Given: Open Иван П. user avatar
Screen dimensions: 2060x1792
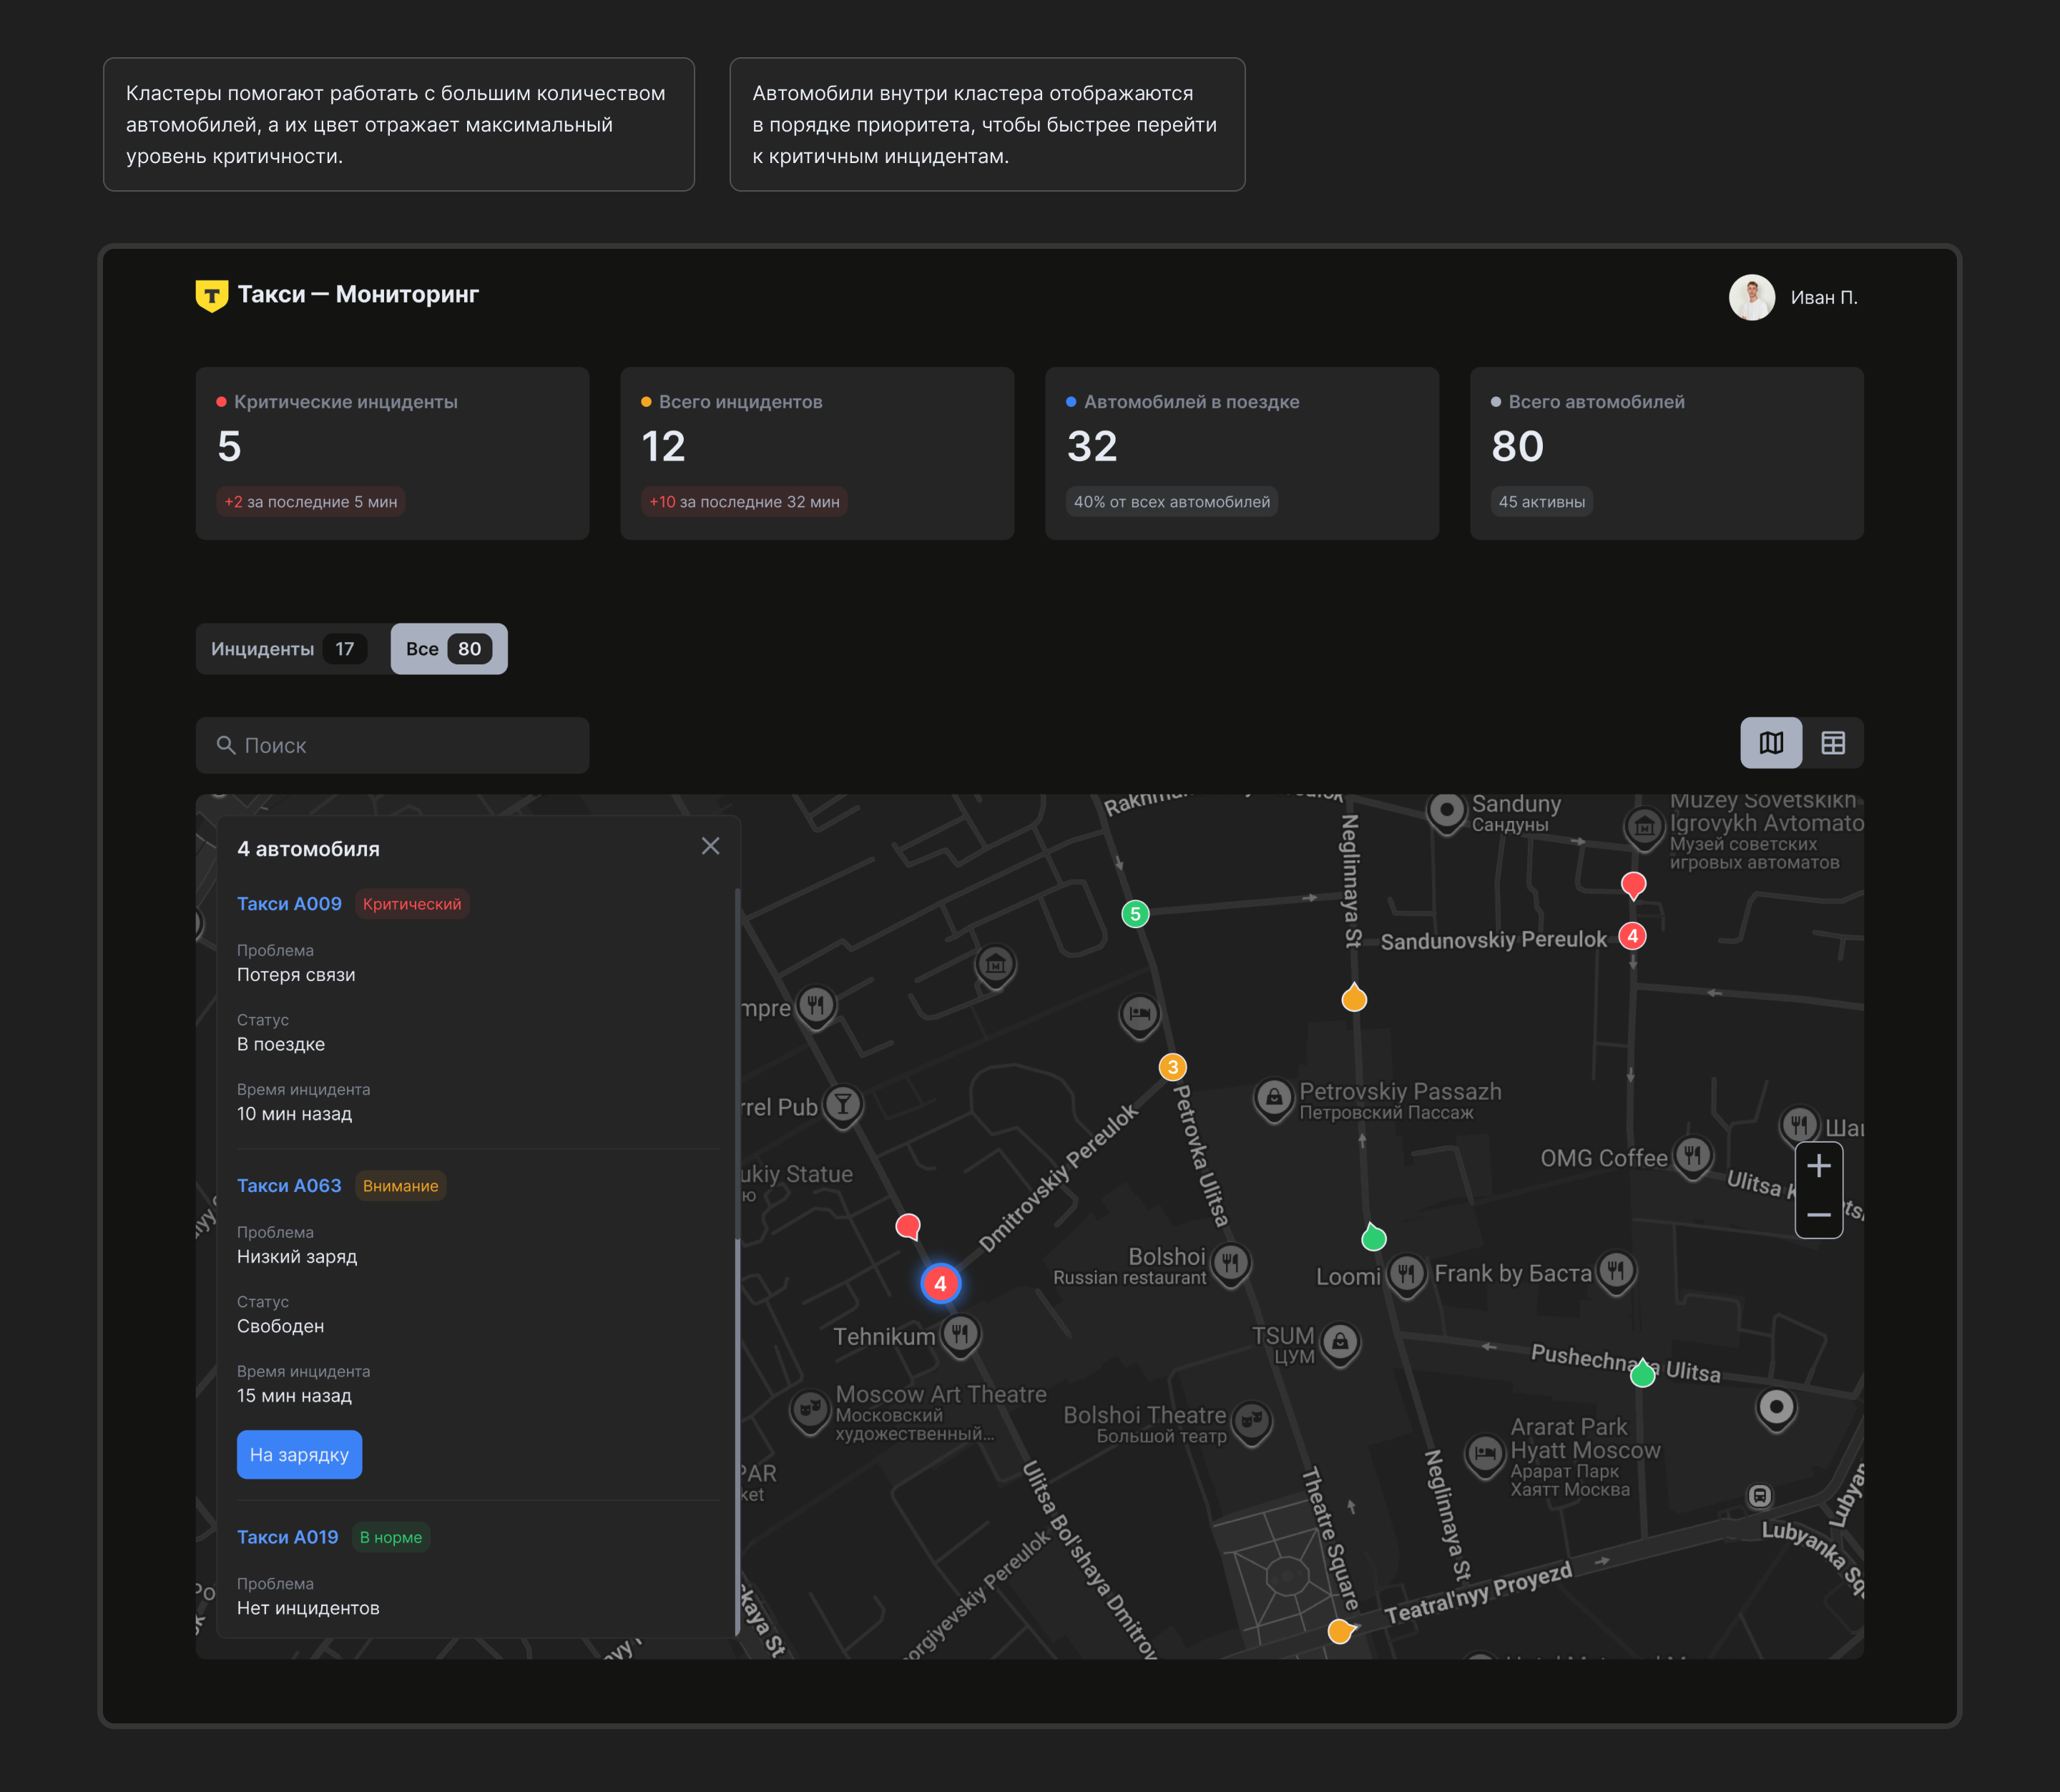Looking at the screenshot, I should point(1751,297).
